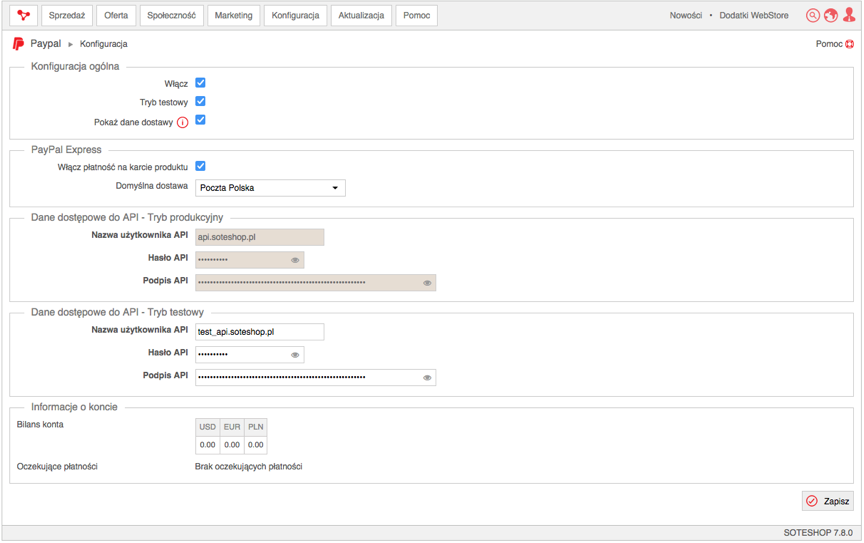Open the Dodatki WebStore link
Screen dimensions: 864x543
[x=754, y=15]
